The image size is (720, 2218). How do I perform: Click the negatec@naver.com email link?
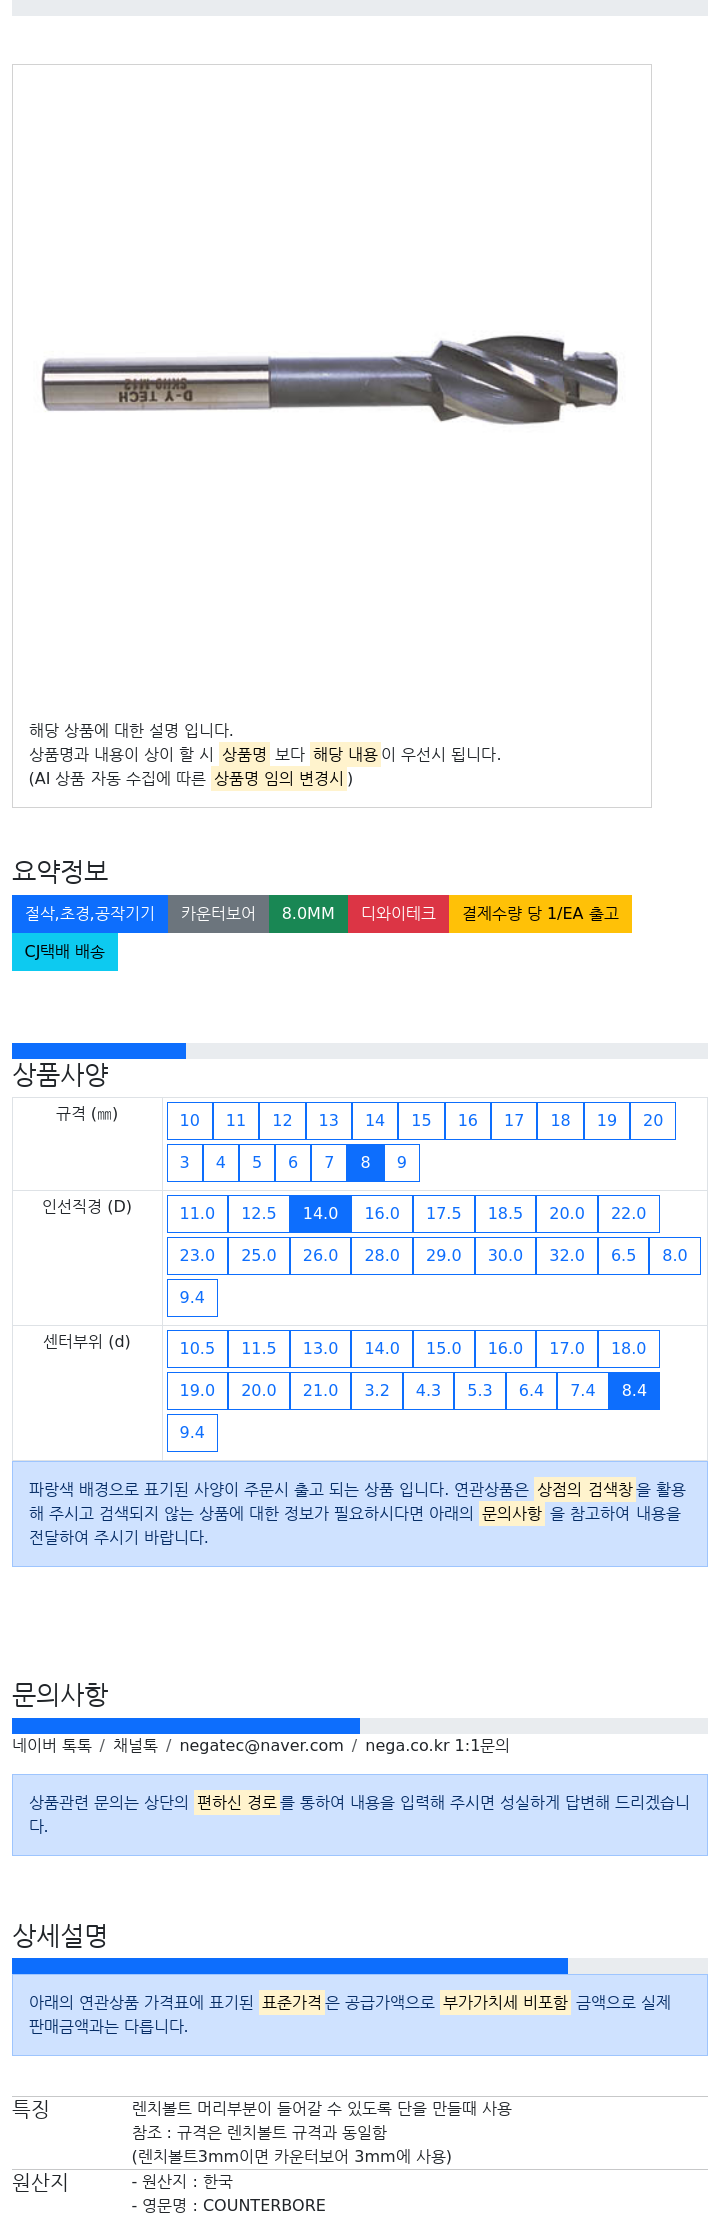(x=261, y=1745)
